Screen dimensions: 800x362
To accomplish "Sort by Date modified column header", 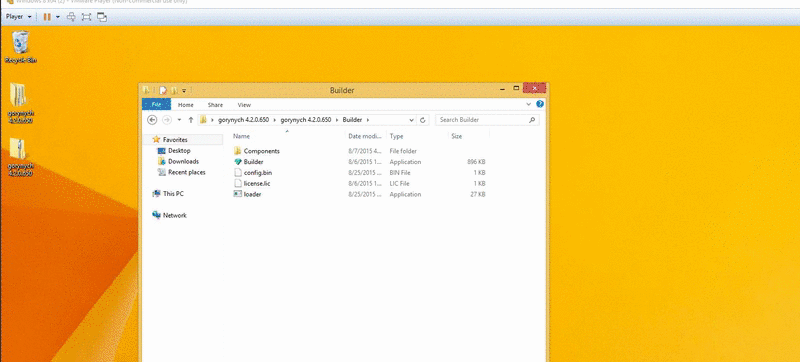I will (x=366, y=136).
